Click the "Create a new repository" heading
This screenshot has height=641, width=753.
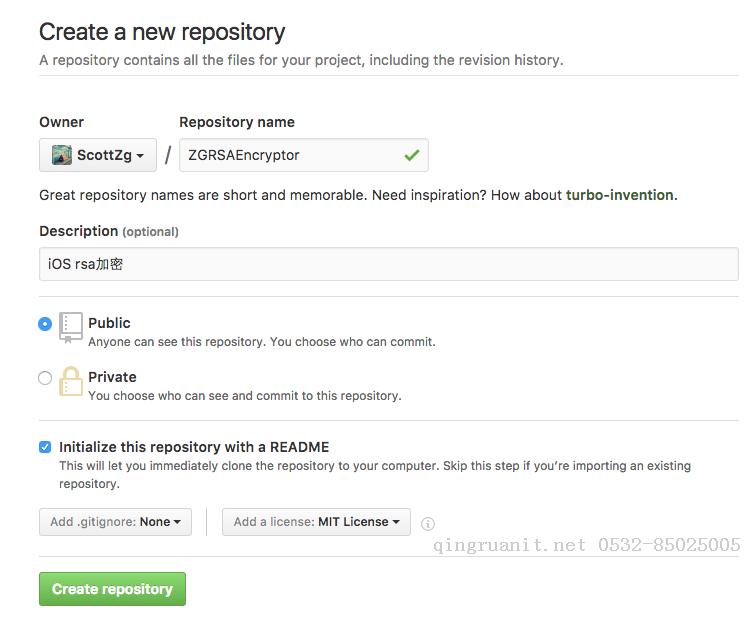(x=162, y=32)
